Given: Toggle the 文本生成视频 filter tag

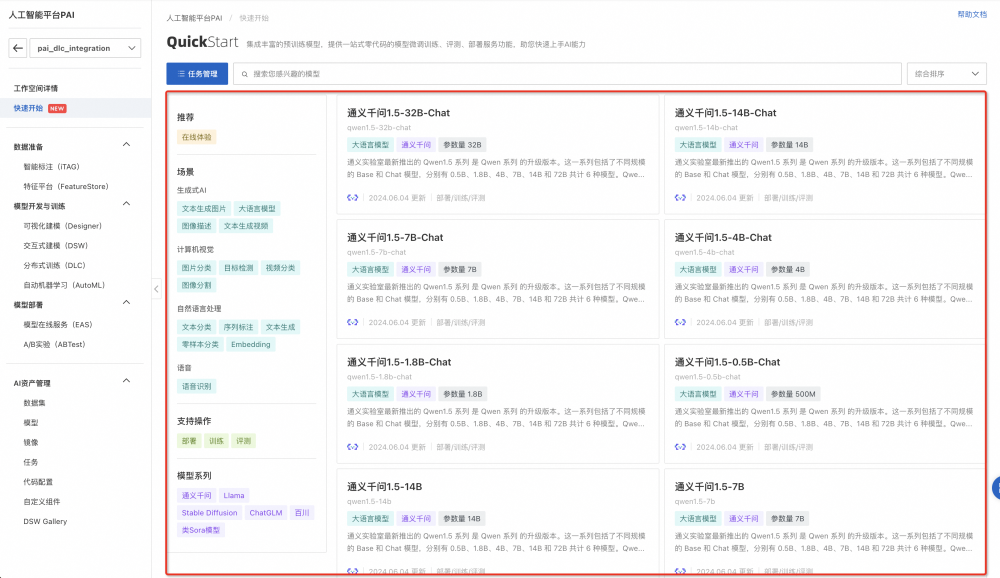Looking at the screenshot, I should (246, 226).
